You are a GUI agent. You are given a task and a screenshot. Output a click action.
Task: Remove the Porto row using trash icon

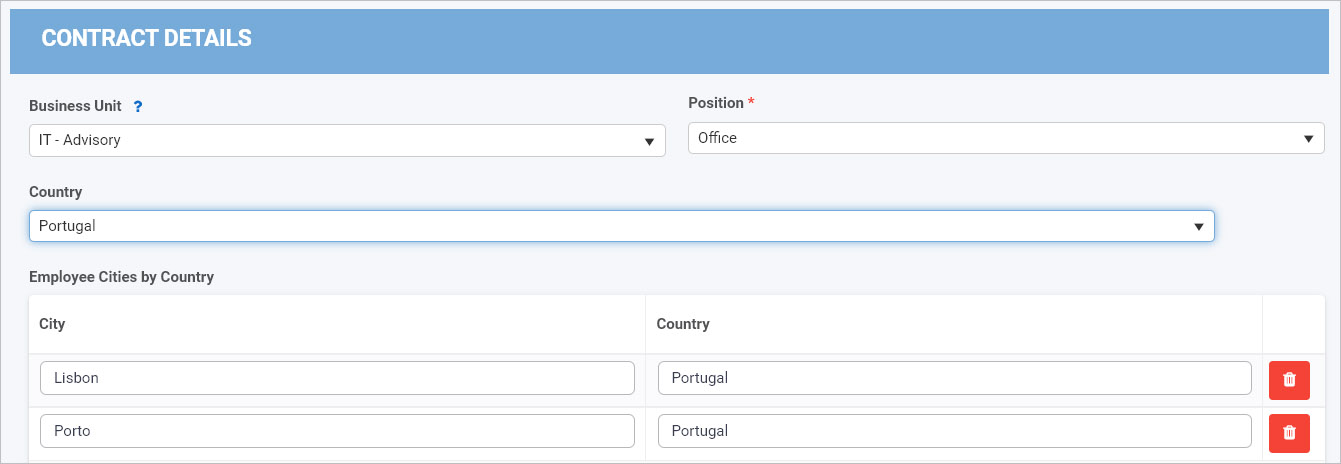pos(1289,432)
